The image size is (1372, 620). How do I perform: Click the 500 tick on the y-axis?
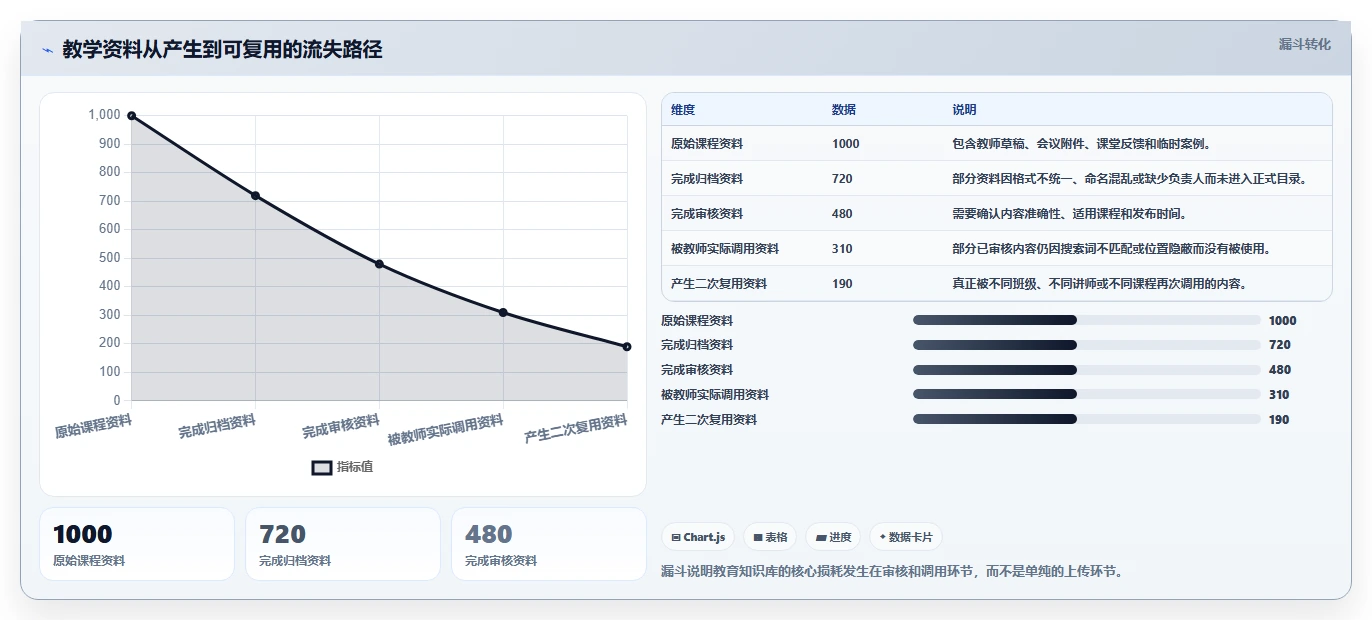[x=110, y=258]
